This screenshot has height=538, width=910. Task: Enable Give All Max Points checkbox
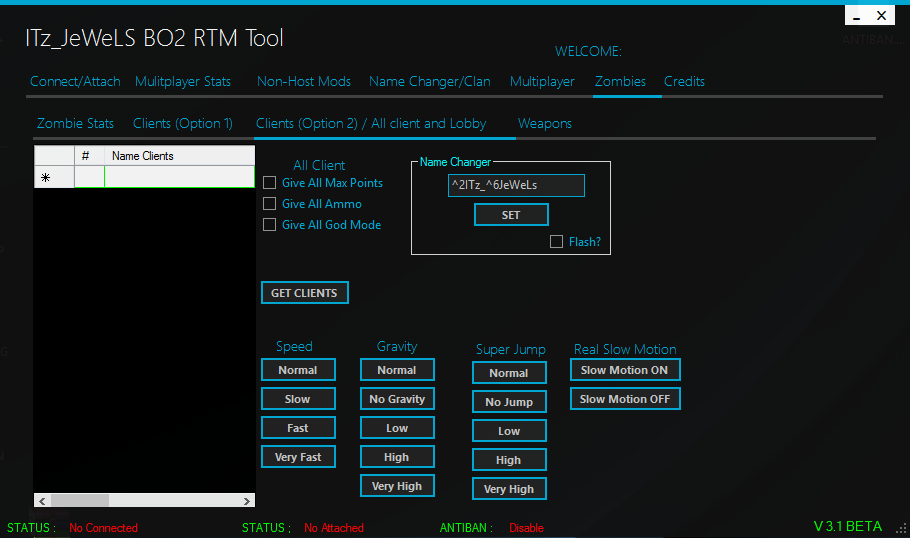269,183
